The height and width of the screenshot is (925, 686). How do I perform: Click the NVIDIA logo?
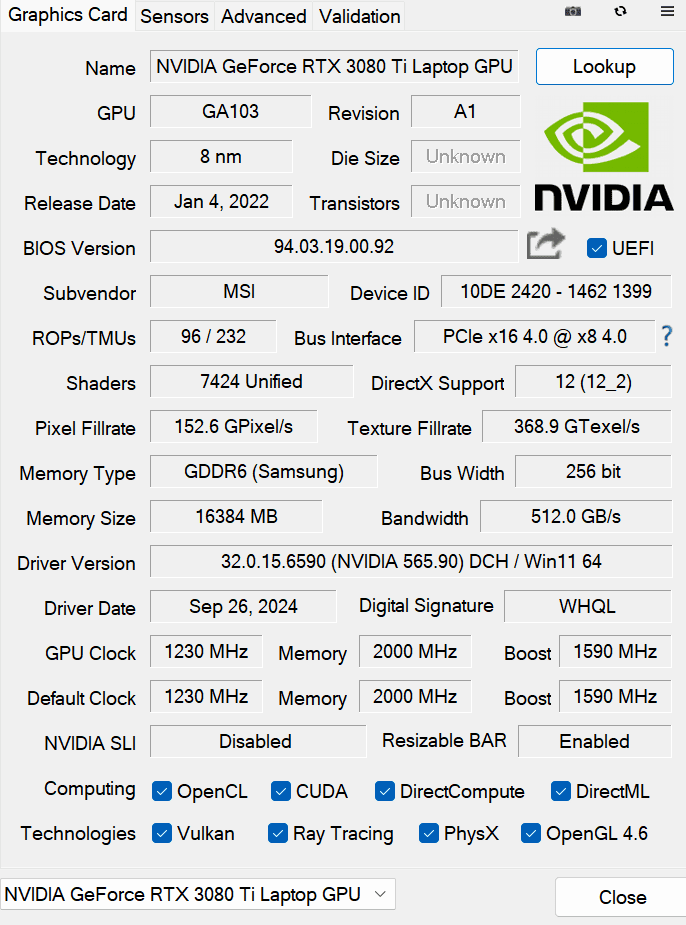point(603,158)
